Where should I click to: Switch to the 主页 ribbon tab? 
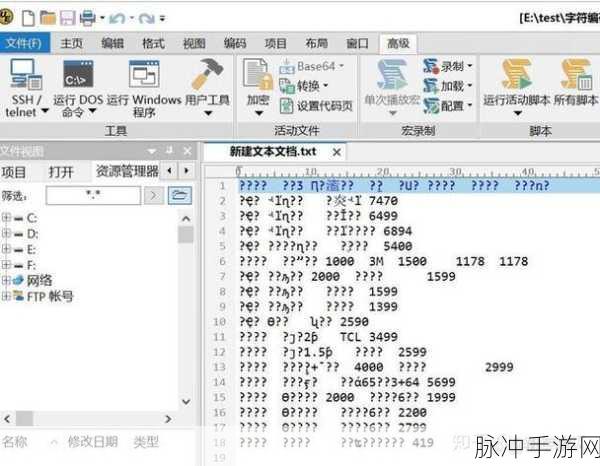(72, 43)
